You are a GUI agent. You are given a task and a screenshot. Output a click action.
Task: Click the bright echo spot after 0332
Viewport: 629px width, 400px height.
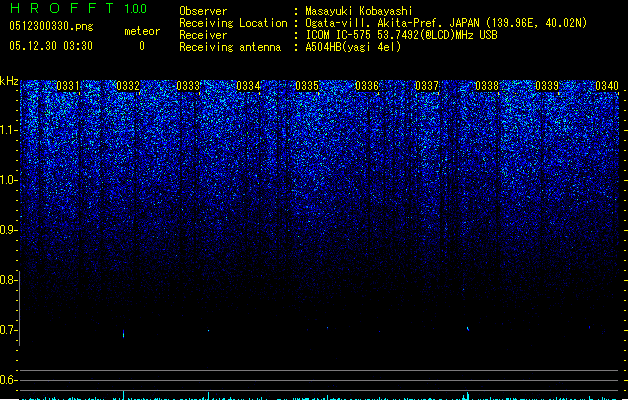pyautogui.click(x=124, y=334)
